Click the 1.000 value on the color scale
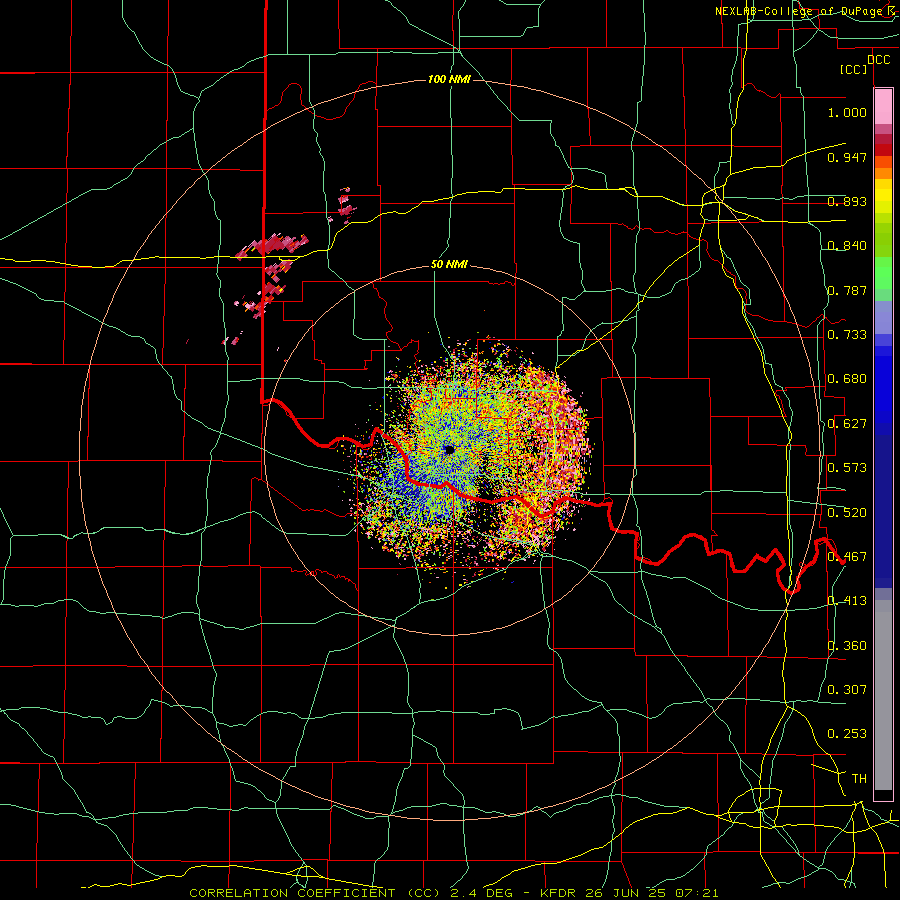Viewport: 900px width, 900px height. click(x=847, y=112)
